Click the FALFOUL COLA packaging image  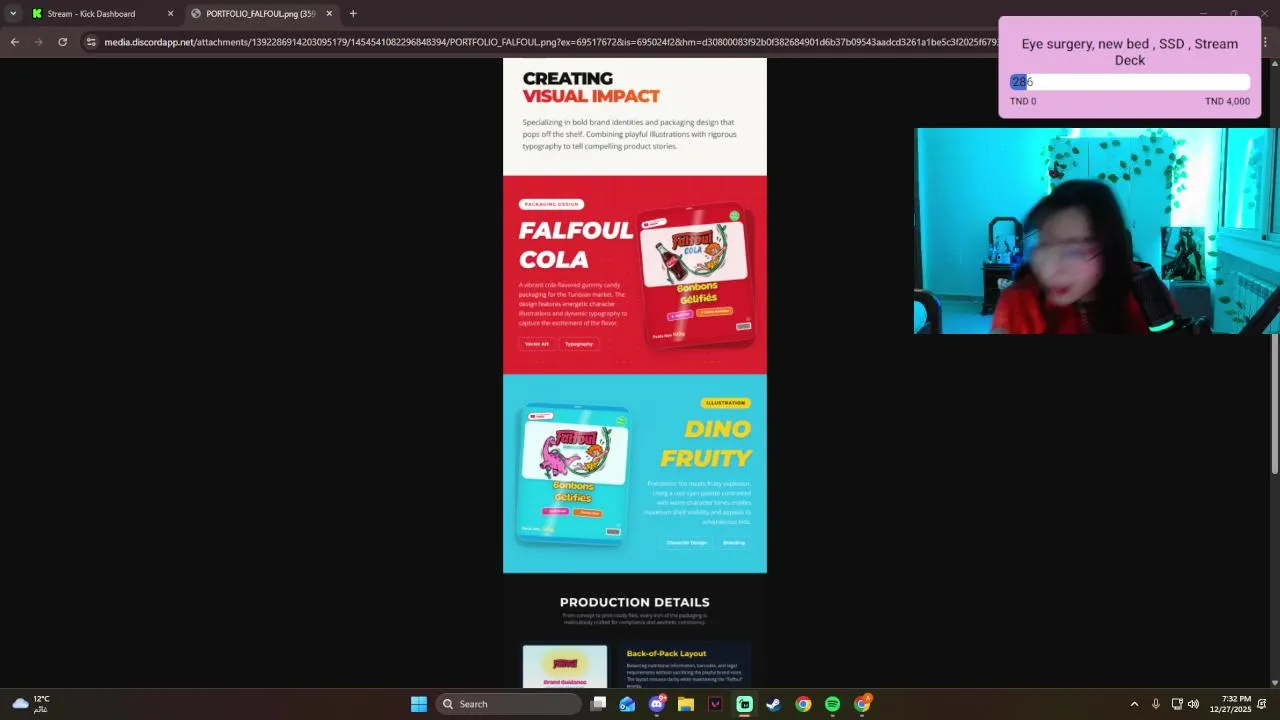(x=697, y=275)
